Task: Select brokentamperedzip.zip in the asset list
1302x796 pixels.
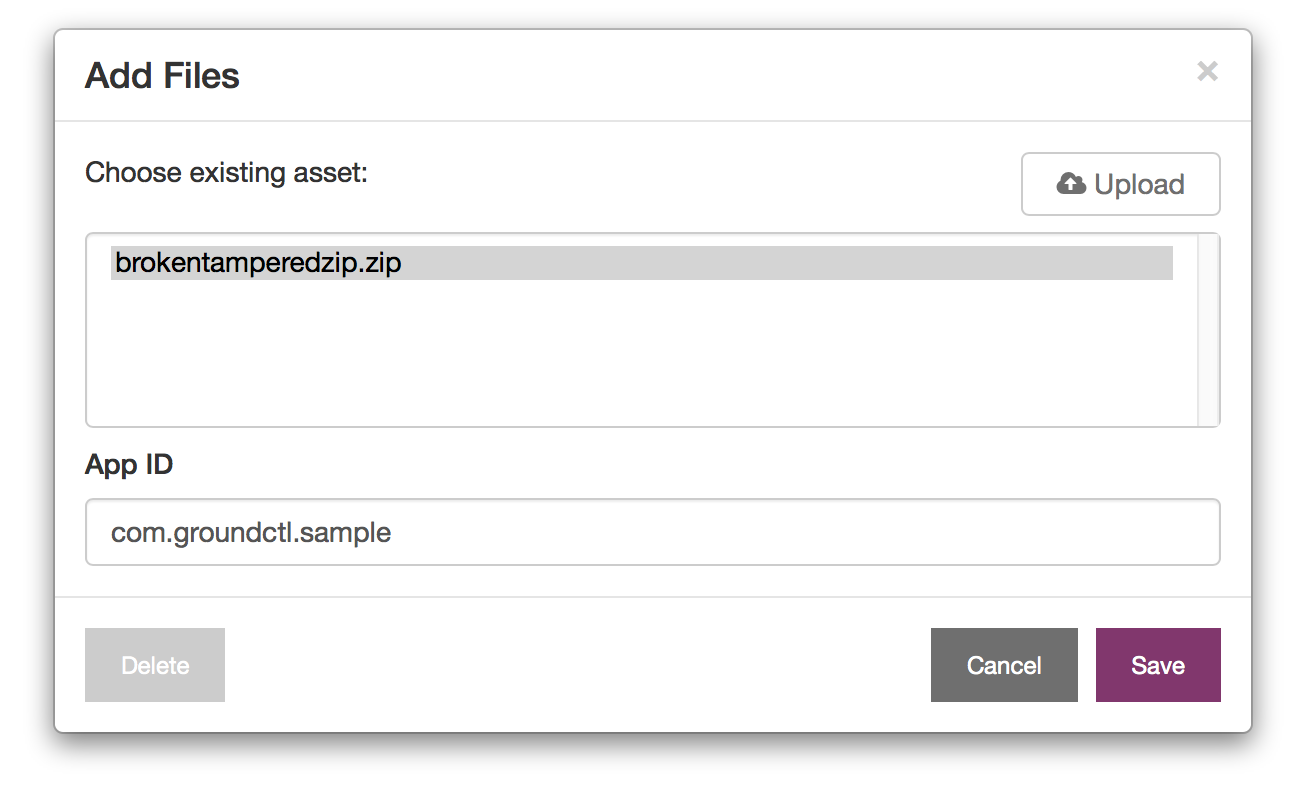Action: coord(641,263)
